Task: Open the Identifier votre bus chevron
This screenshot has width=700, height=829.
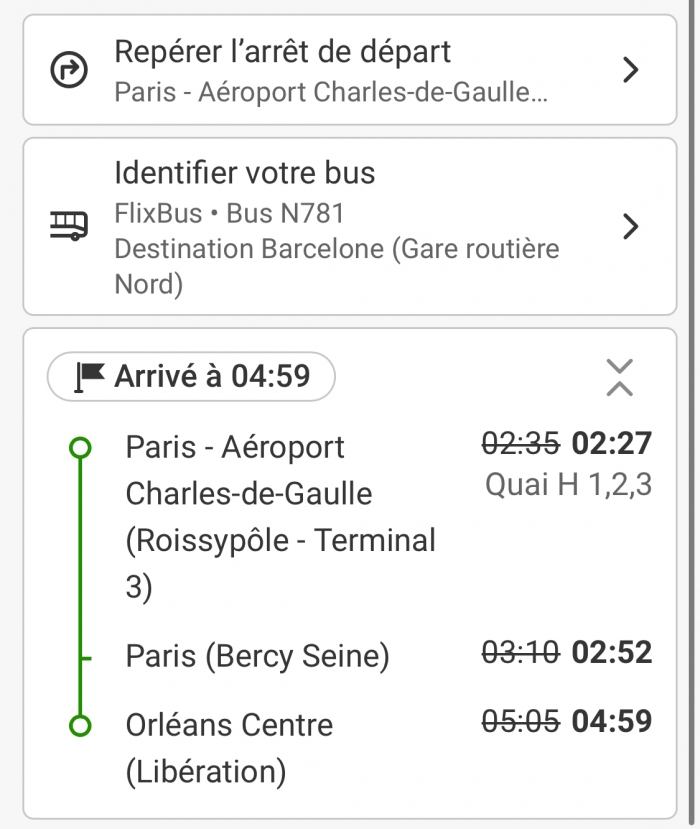Action: click(630, 227)
